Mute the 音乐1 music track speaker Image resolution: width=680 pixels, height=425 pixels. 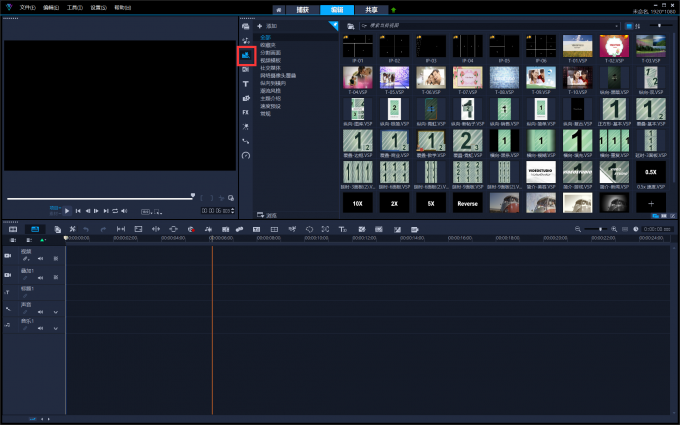40,328
